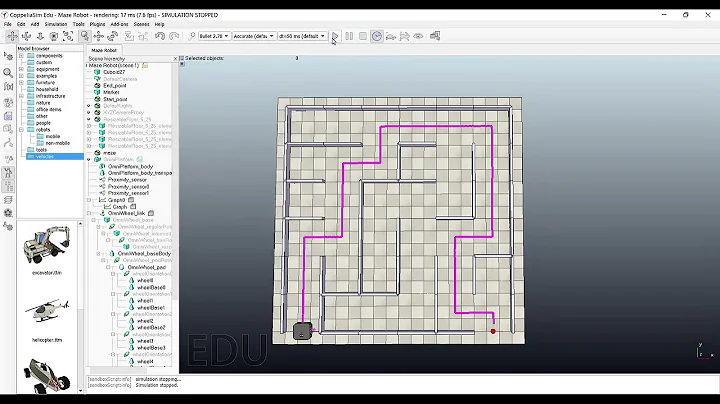Expand the equipment folder
This screenshot has height=404, width=720.
21,69
